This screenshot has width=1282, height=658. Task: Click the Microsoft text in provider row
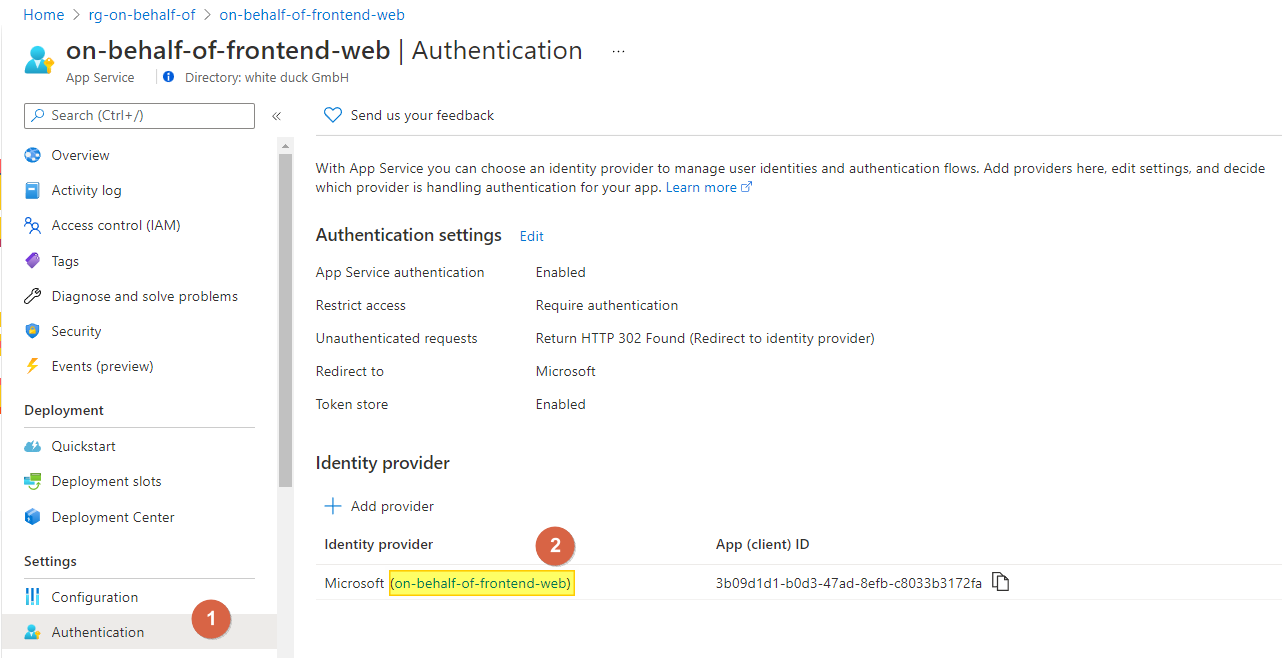pyautogui.click(x=354, y=582)
